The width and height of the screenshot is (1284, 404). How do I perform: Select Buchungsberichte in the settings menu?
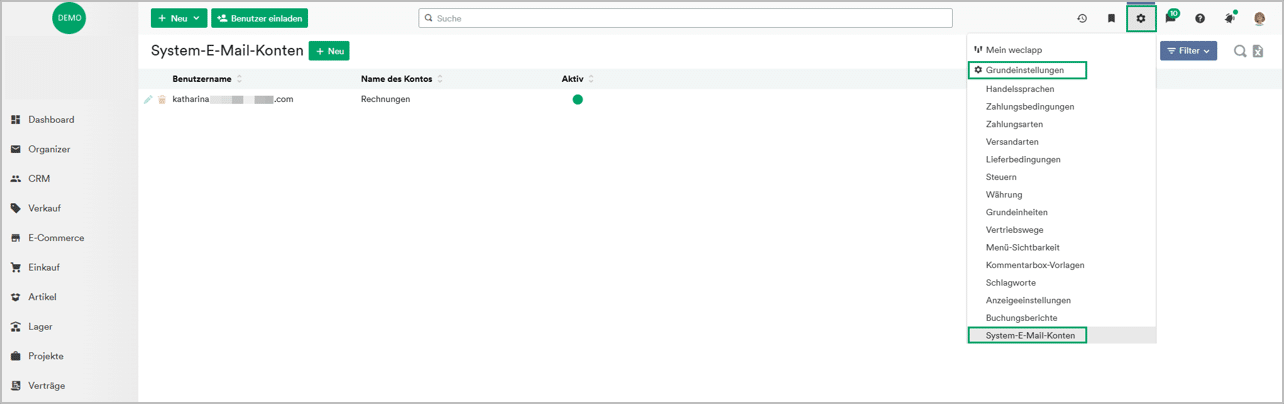1021,318
